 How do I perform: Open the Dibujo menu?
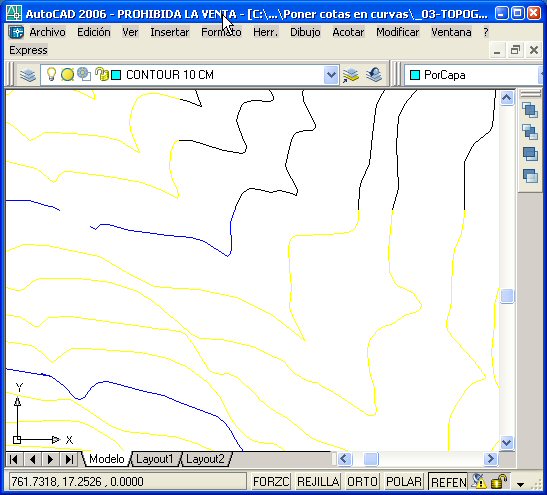coord(305,32)
